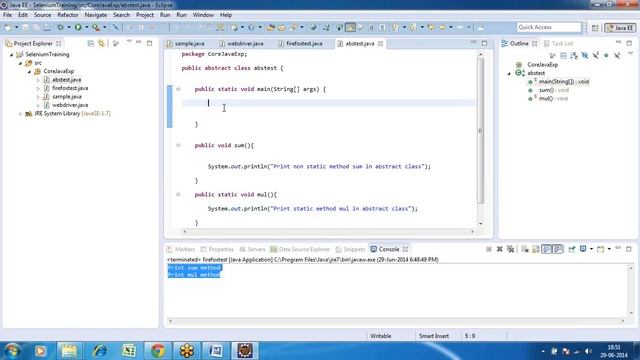
Task: Click console output 'Print sum method'
Action: coord(194,268)
